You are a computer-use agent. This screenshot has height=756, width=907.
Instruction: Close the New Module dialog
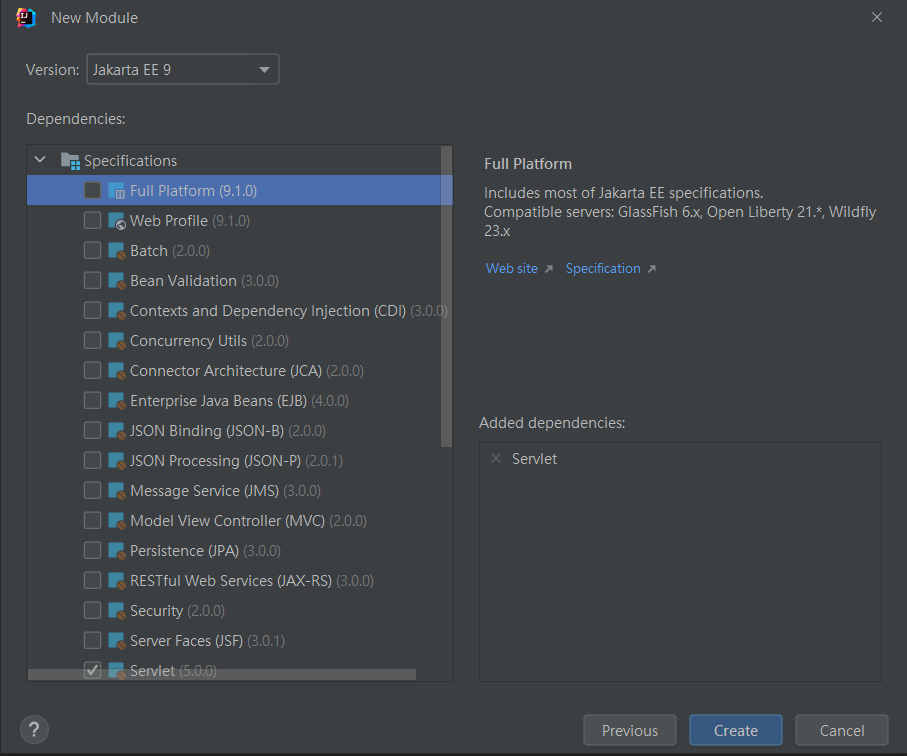876,17
